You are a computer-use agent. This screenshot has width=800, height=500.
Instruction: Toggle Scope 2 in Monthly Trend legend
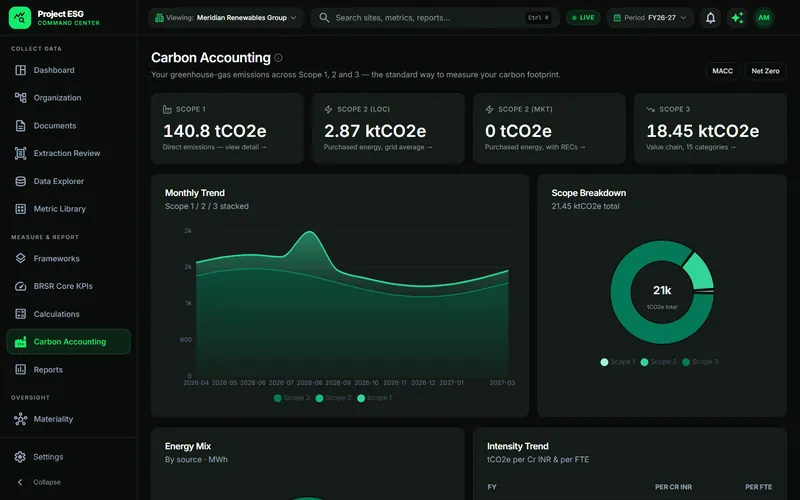click(334, 398)
